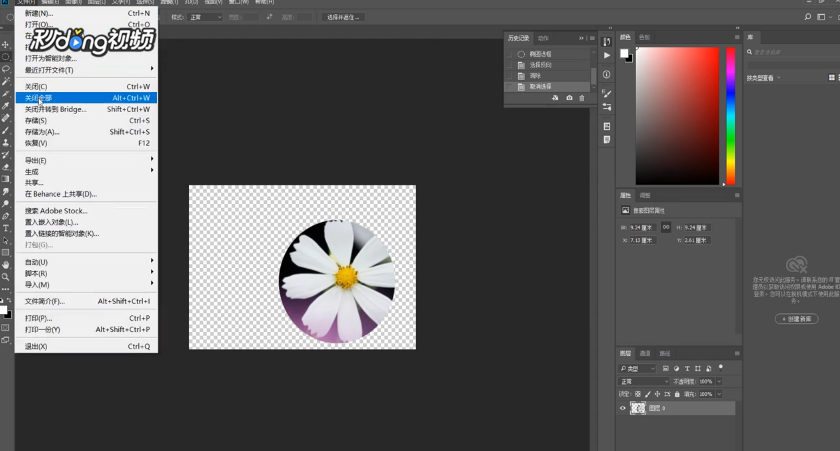
Task: Select the Eyedropper tool
Action: 6,106
